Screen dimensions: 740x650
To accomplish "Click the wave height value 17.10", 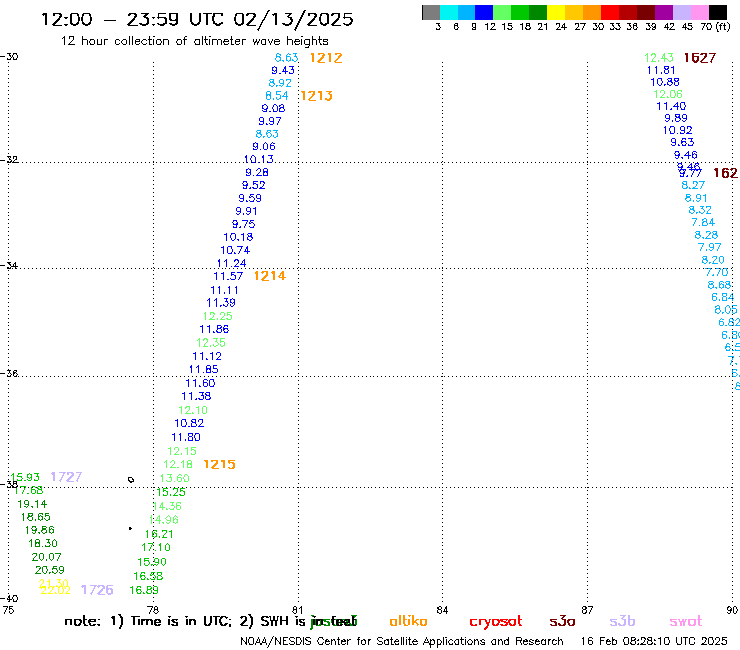I will coord(156,548).
